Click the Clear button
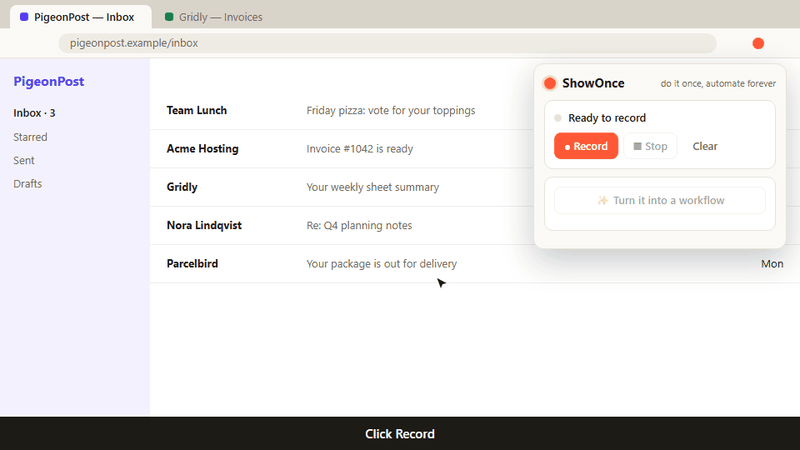800x450 pixels. (x=705, y=146)
